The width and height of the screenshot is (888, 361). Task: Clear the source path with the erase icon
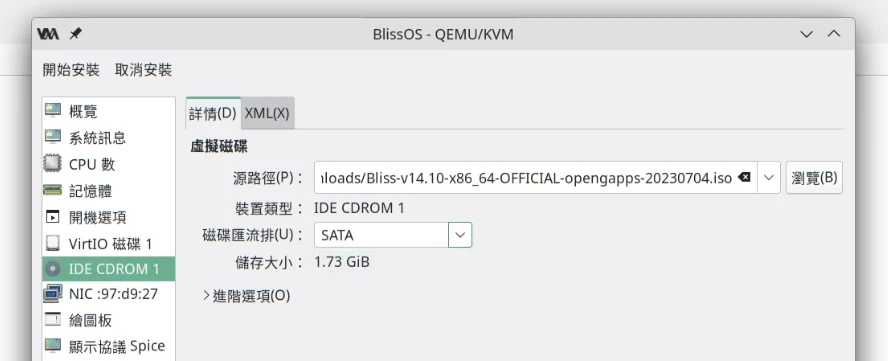tap(745, 177)
